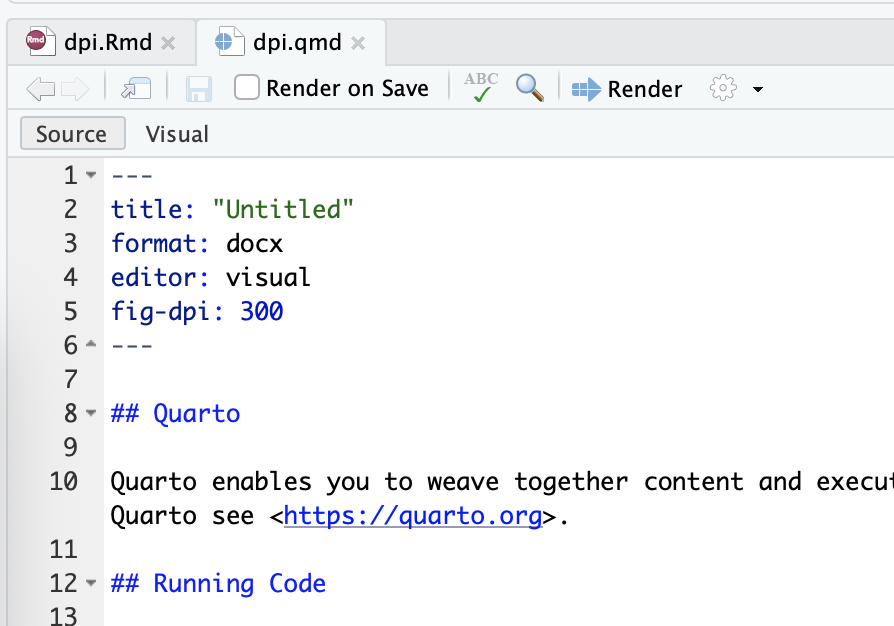Click the Render button
The height and width of the screenshot is (626, 894).
(627, 89)
